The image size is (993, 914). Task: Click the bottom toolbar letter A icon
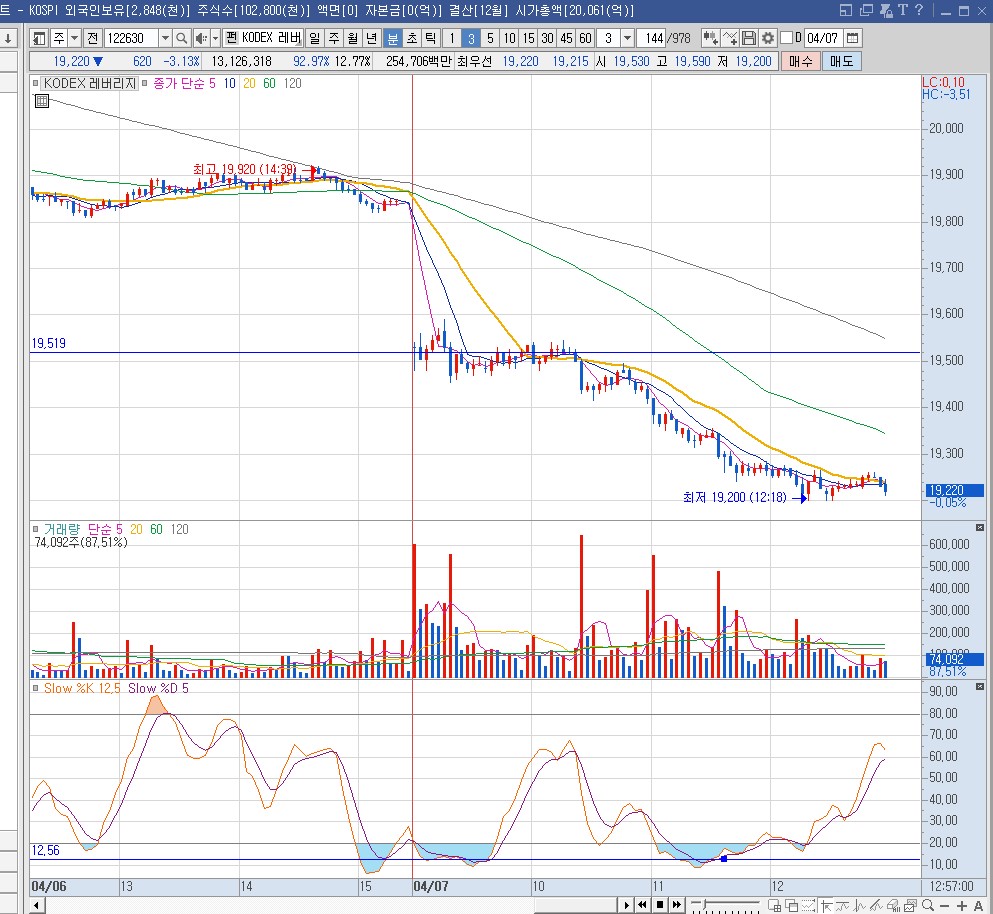point(978,906)
